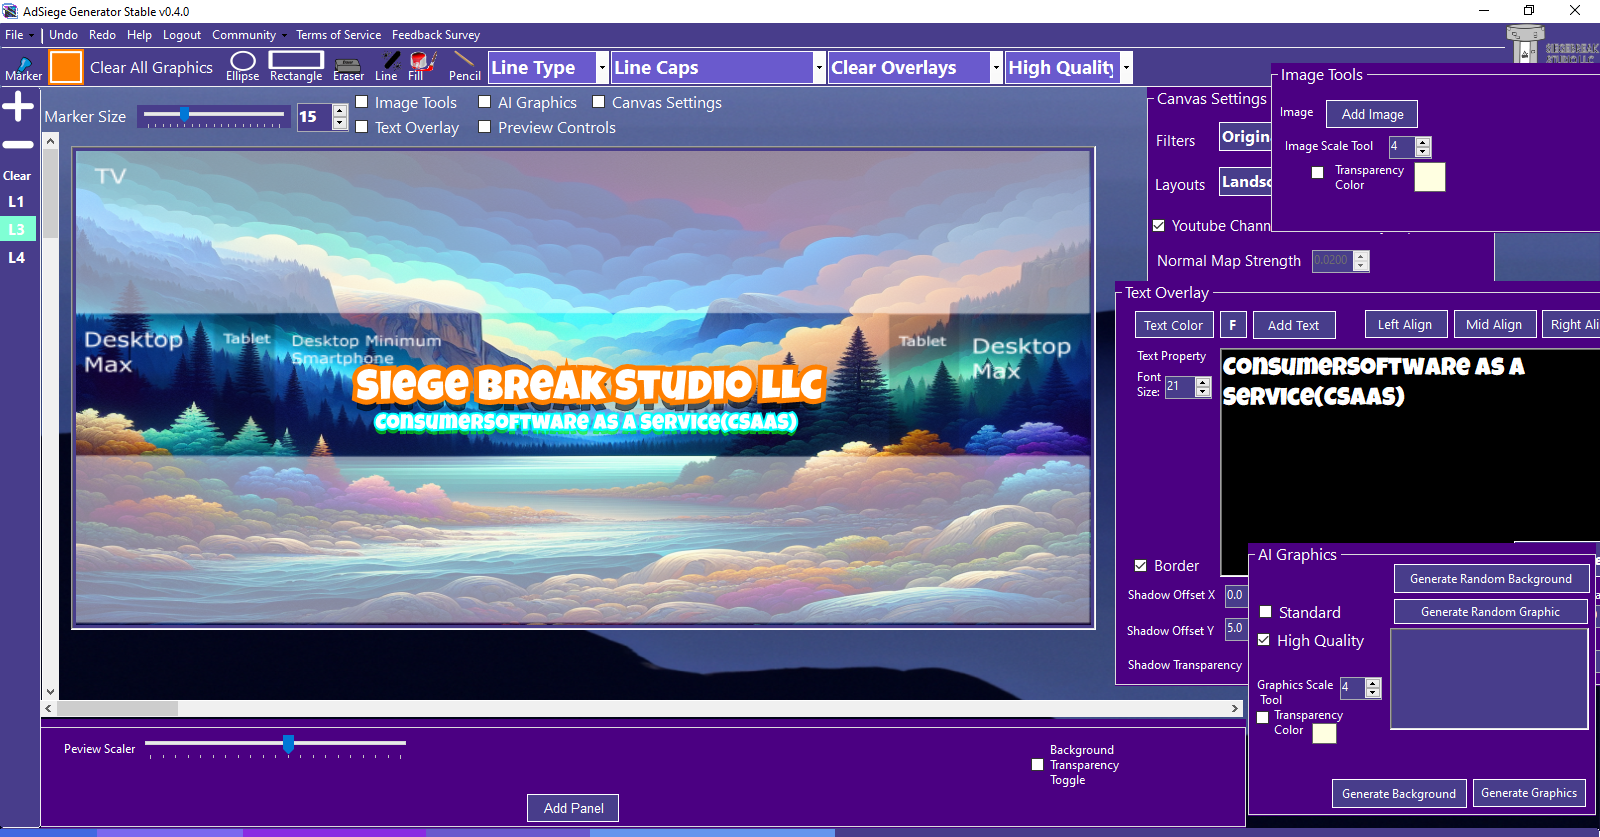Click the AI Graphics transparency color swatch

(1324, 733)
